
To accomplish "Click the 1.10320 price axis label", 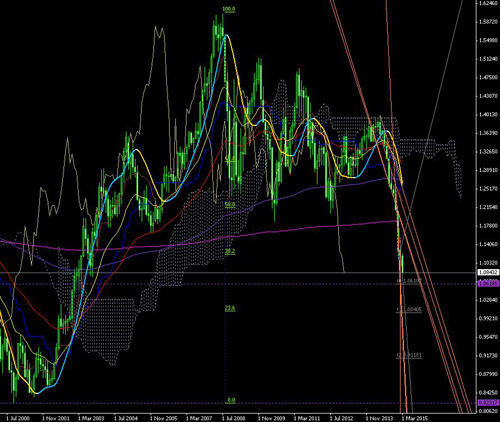I will 488,263.
